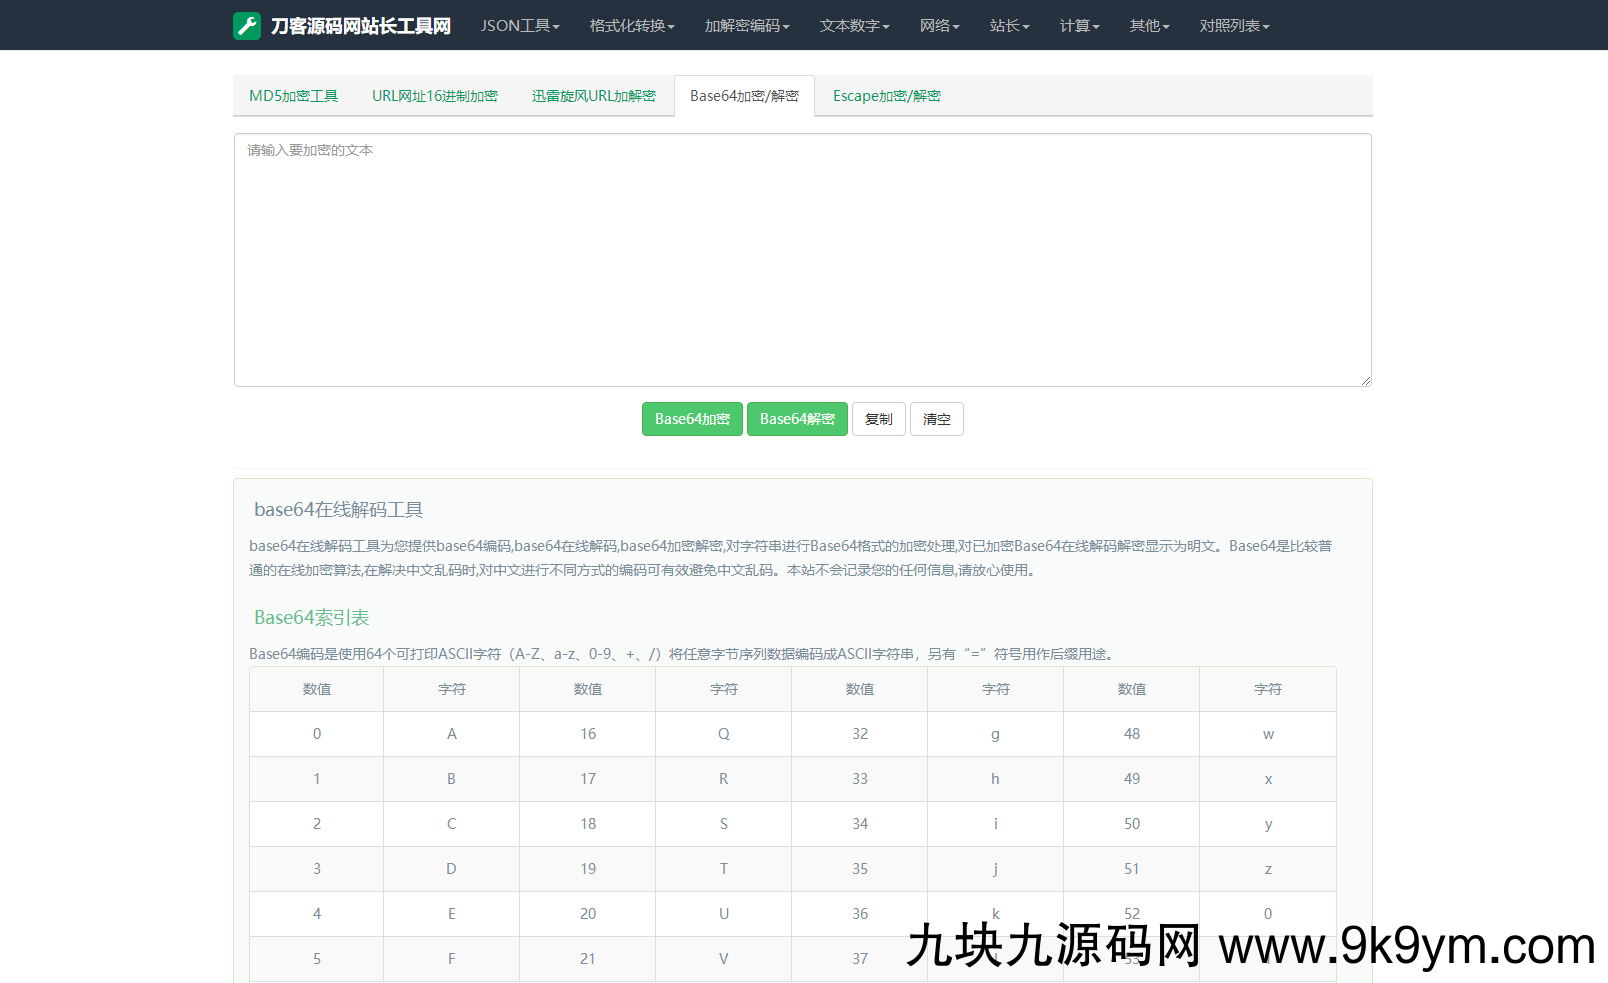Screen dimensions: 1608x983
Task: Switch to the MD5加密工具 tab
Action: pyautogui.click(x=293, y=96)
